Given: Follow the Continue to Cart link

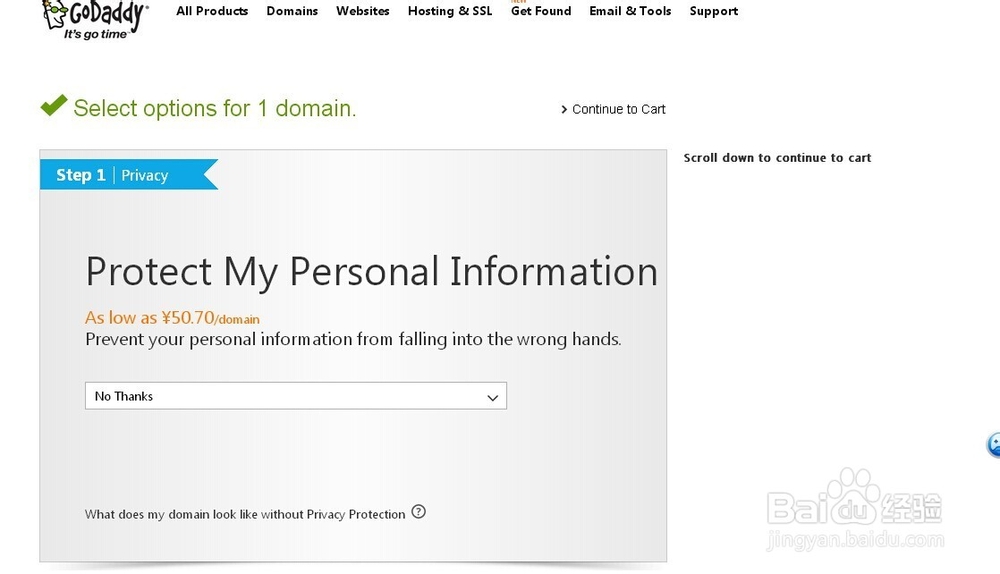Looking at the screenshot, I should click(618, 109).
